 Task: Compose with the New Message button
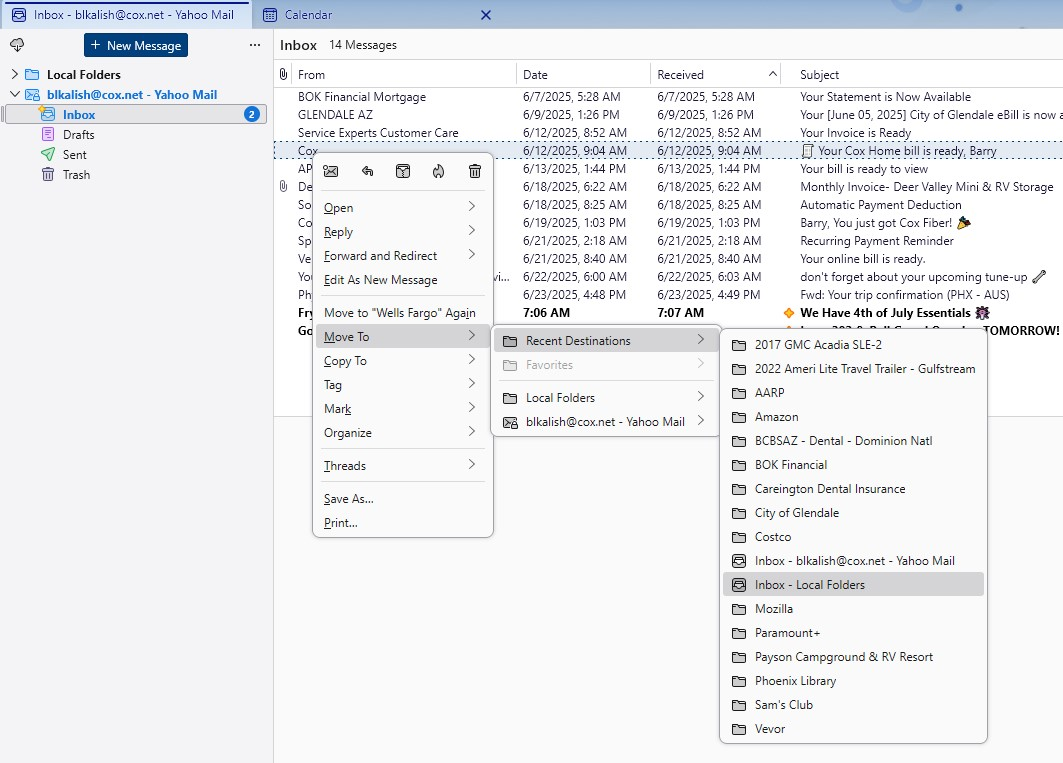pyautogui.click(x=136, y=45)
